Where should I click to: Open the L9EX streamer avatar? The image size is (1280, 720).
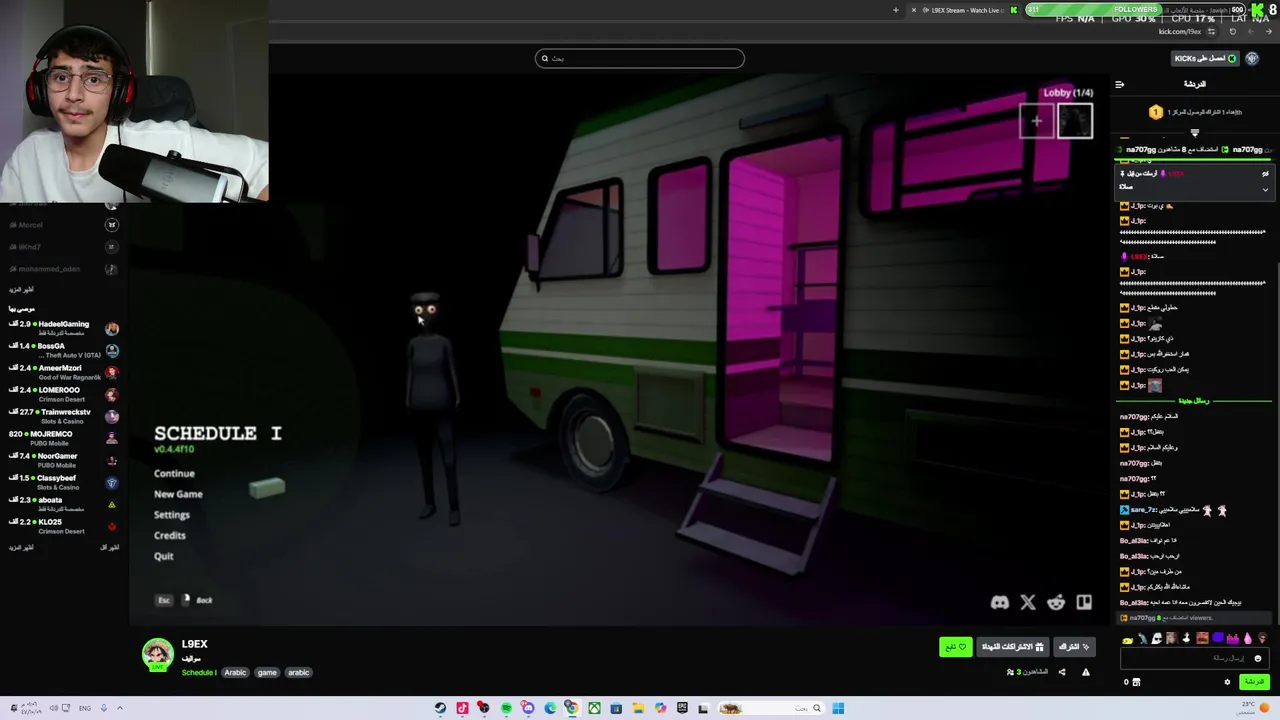tap(157, 653)
